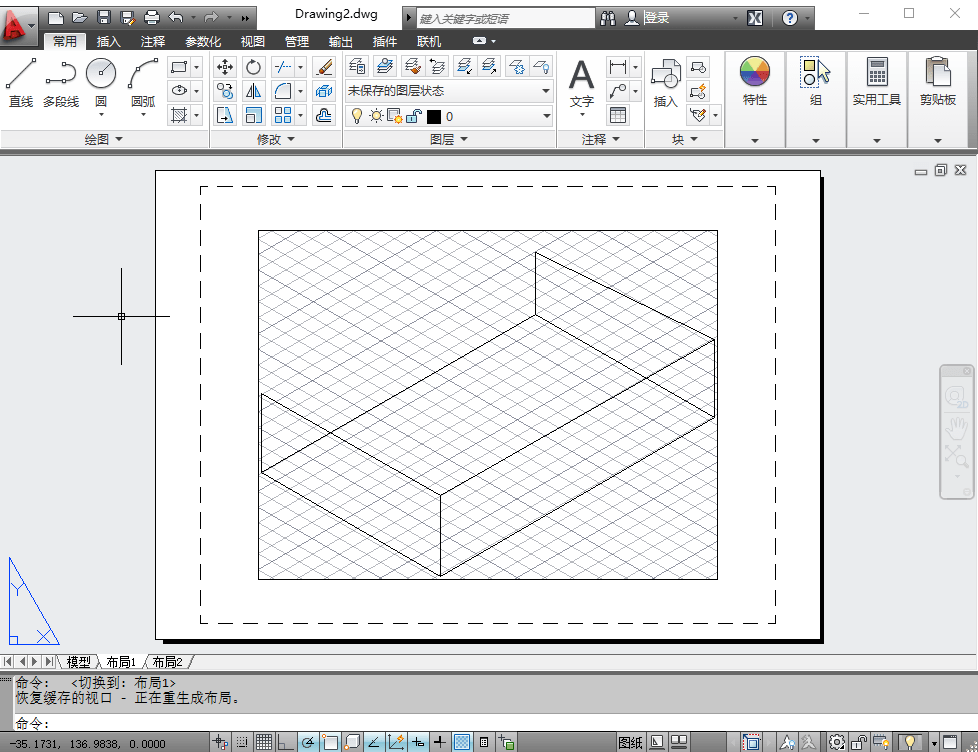Toggle Lineweight display in status bar
Screen dimensions: 978x752
[440, 742]
